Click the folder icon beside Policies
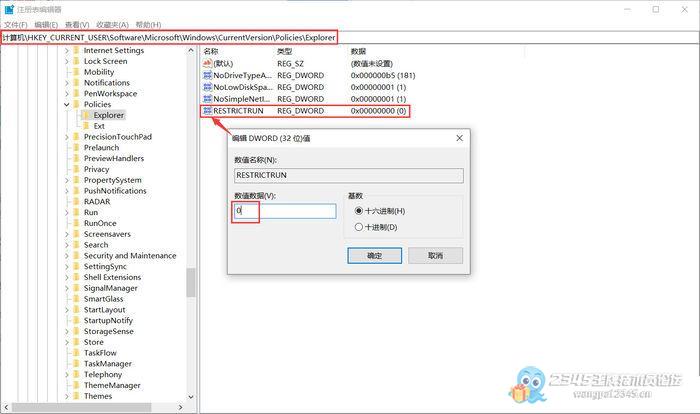This screenshot has width=700, height=414. pyautogui.click(x=76, y=104)
